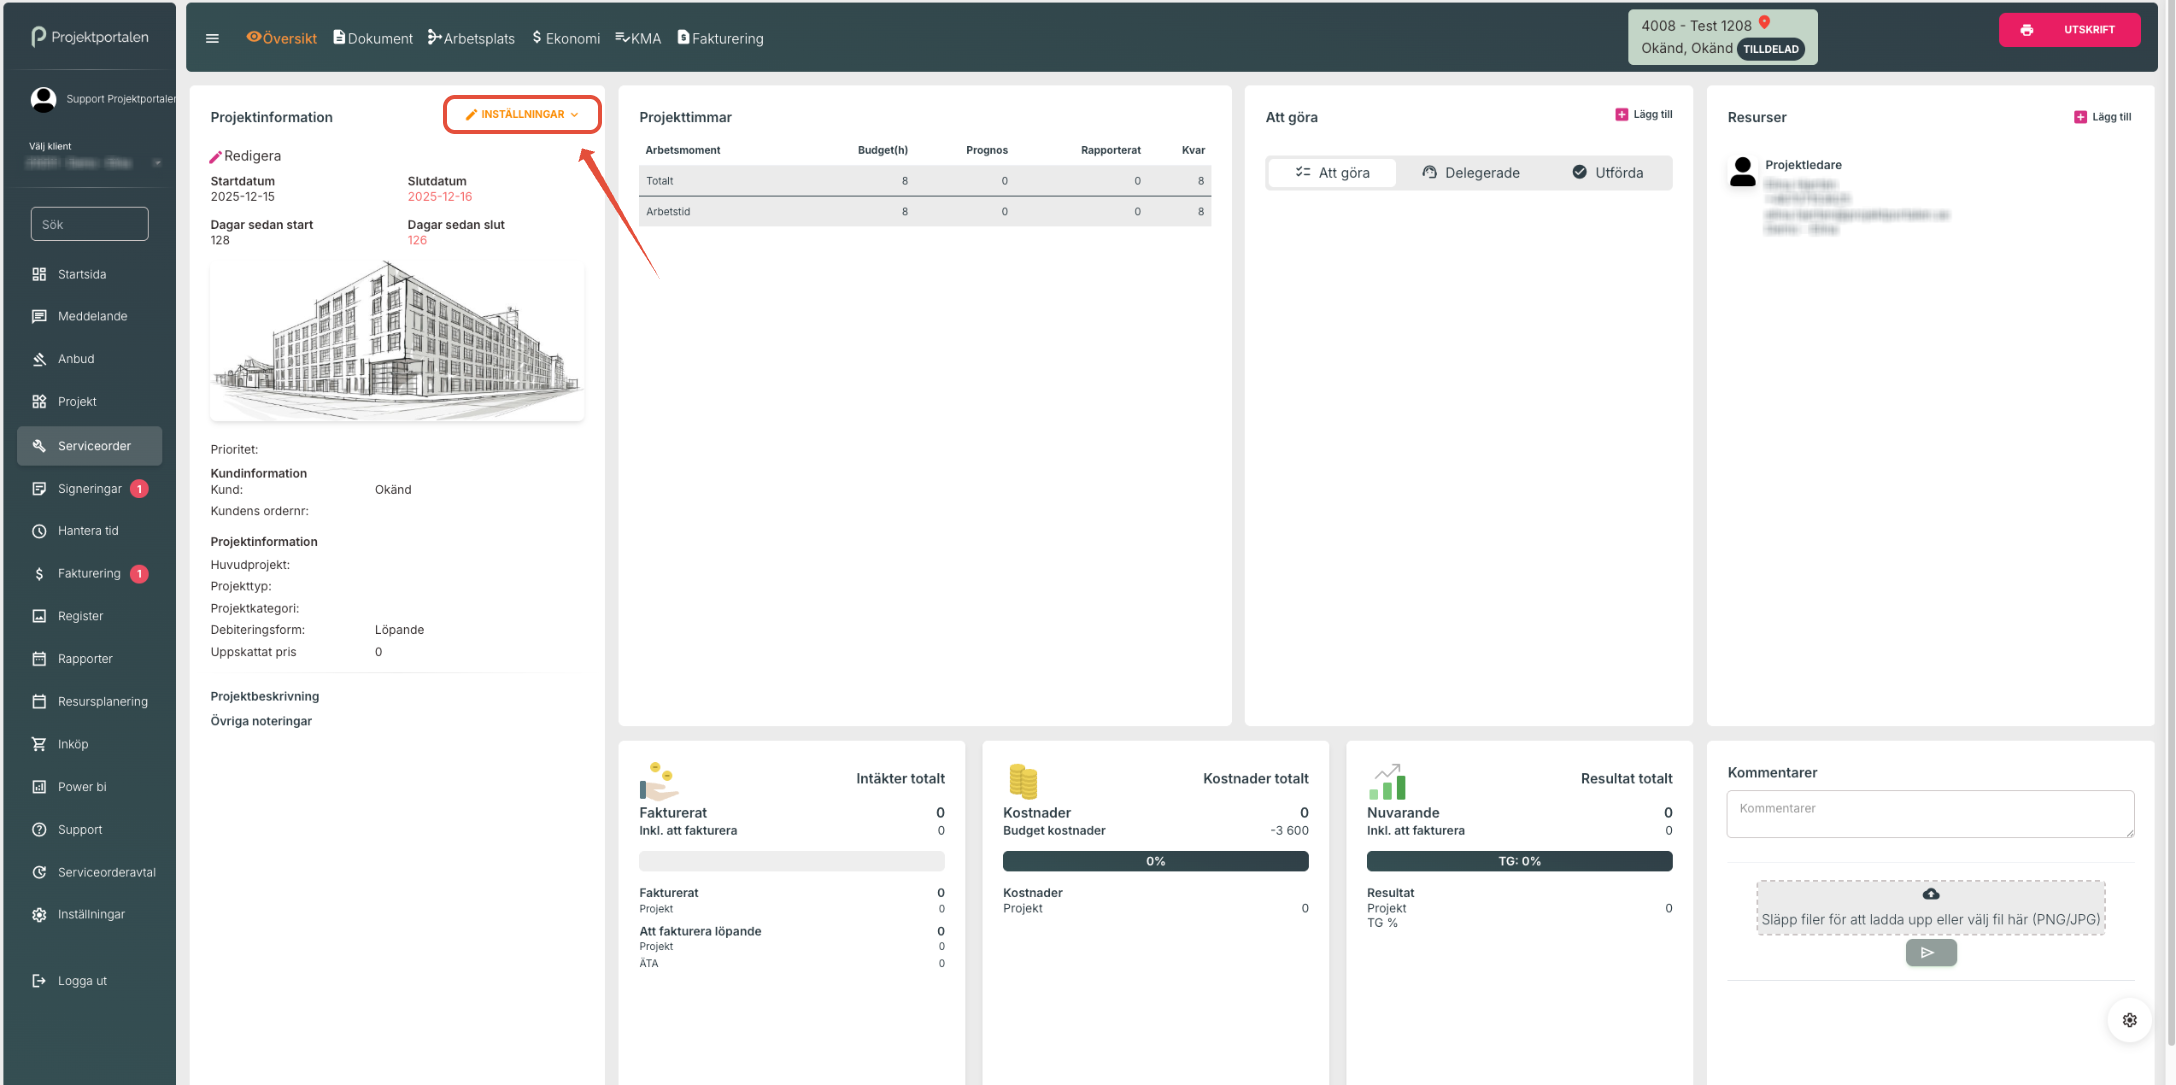Show Utförda tasks
2176x1085 pixels.
pyautogui.click(x=1607, y=173)
